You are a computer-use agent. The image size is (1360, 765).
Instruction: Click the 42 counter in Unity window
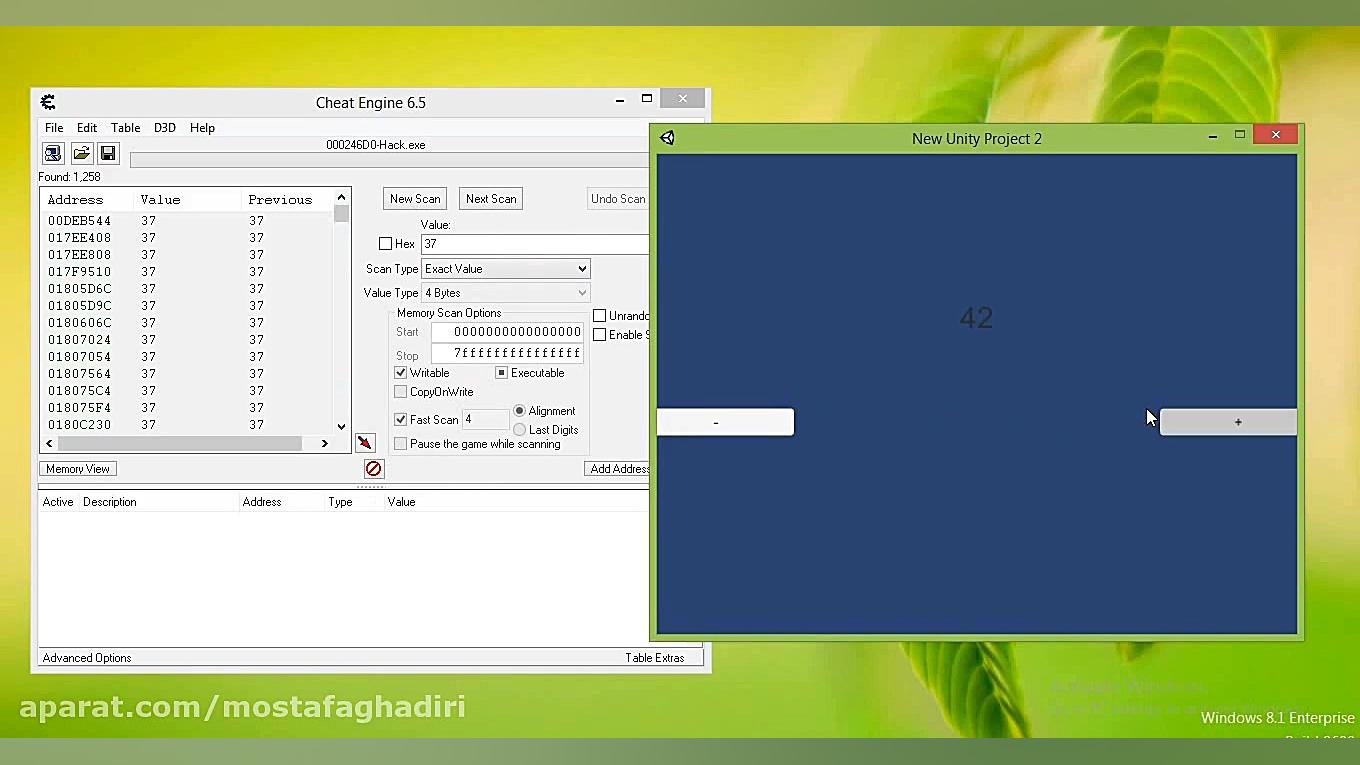tap(976, 318)
